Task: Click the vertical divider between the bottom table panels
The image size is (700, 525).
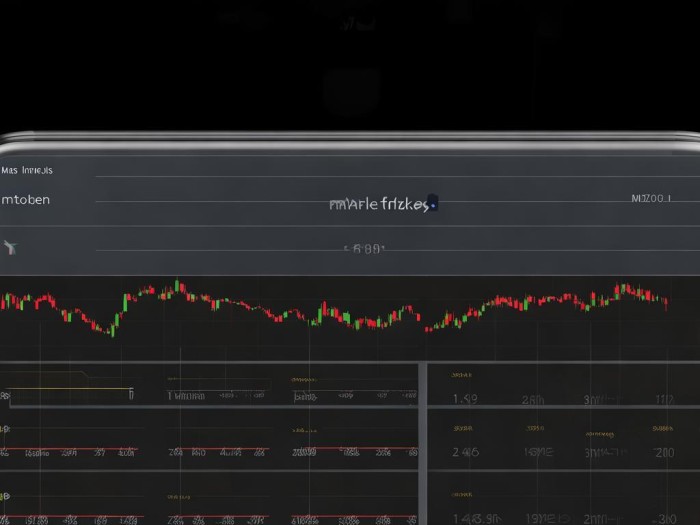Action: click(422, 440)
